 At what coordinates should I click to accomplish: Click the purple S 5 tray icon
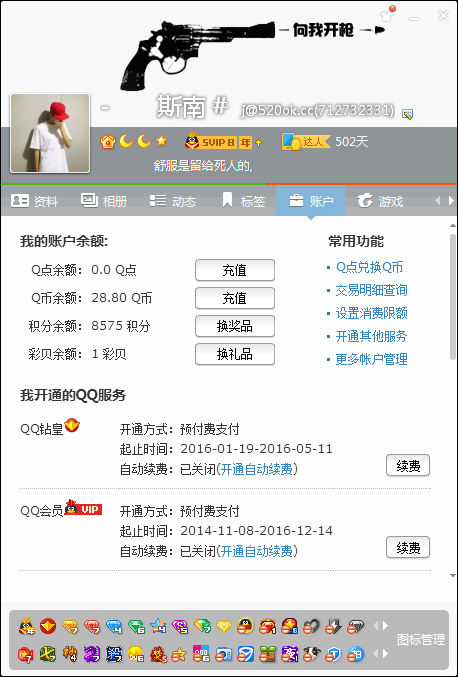click(180, 626)
